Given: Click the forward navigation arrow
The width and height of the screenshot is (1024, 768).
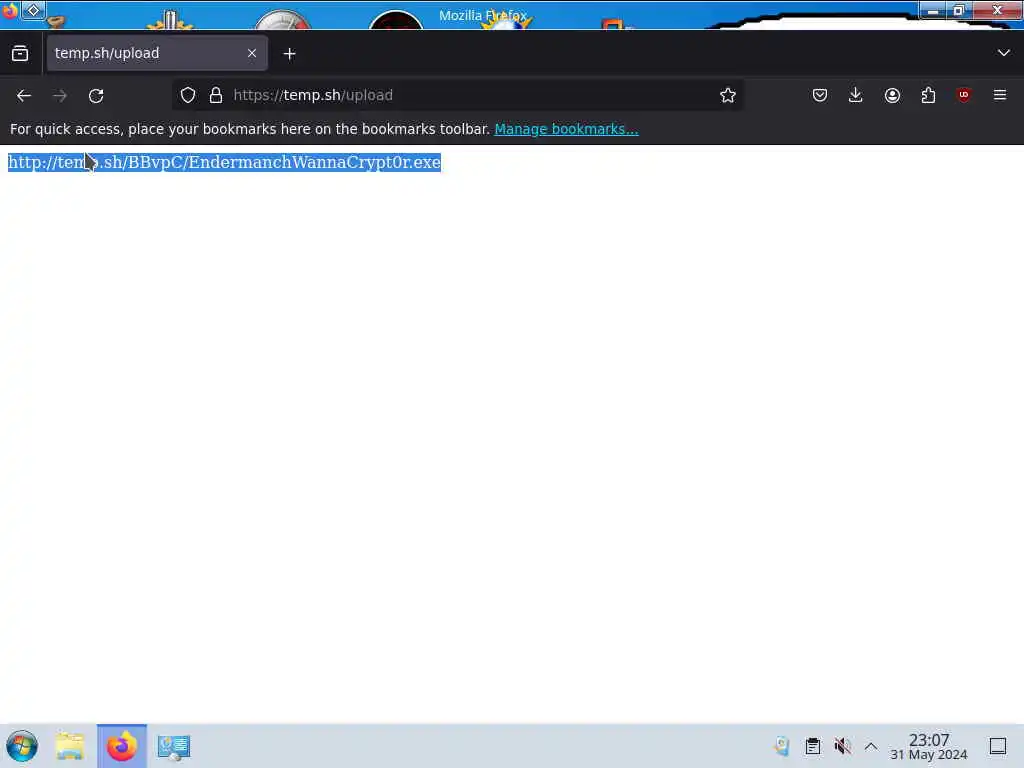Looking at the screenshot, I should (x=60, y=96).
